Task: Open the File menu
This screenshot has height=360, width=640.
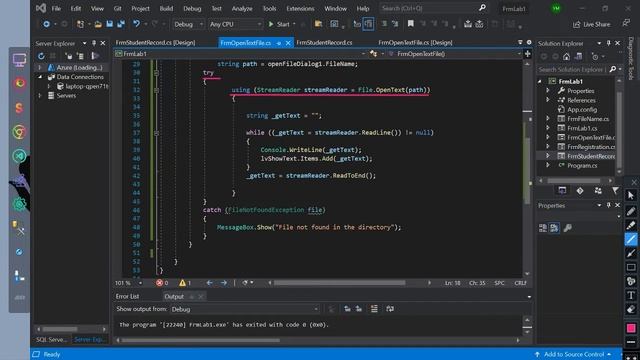Action: (x=56, y=8)
